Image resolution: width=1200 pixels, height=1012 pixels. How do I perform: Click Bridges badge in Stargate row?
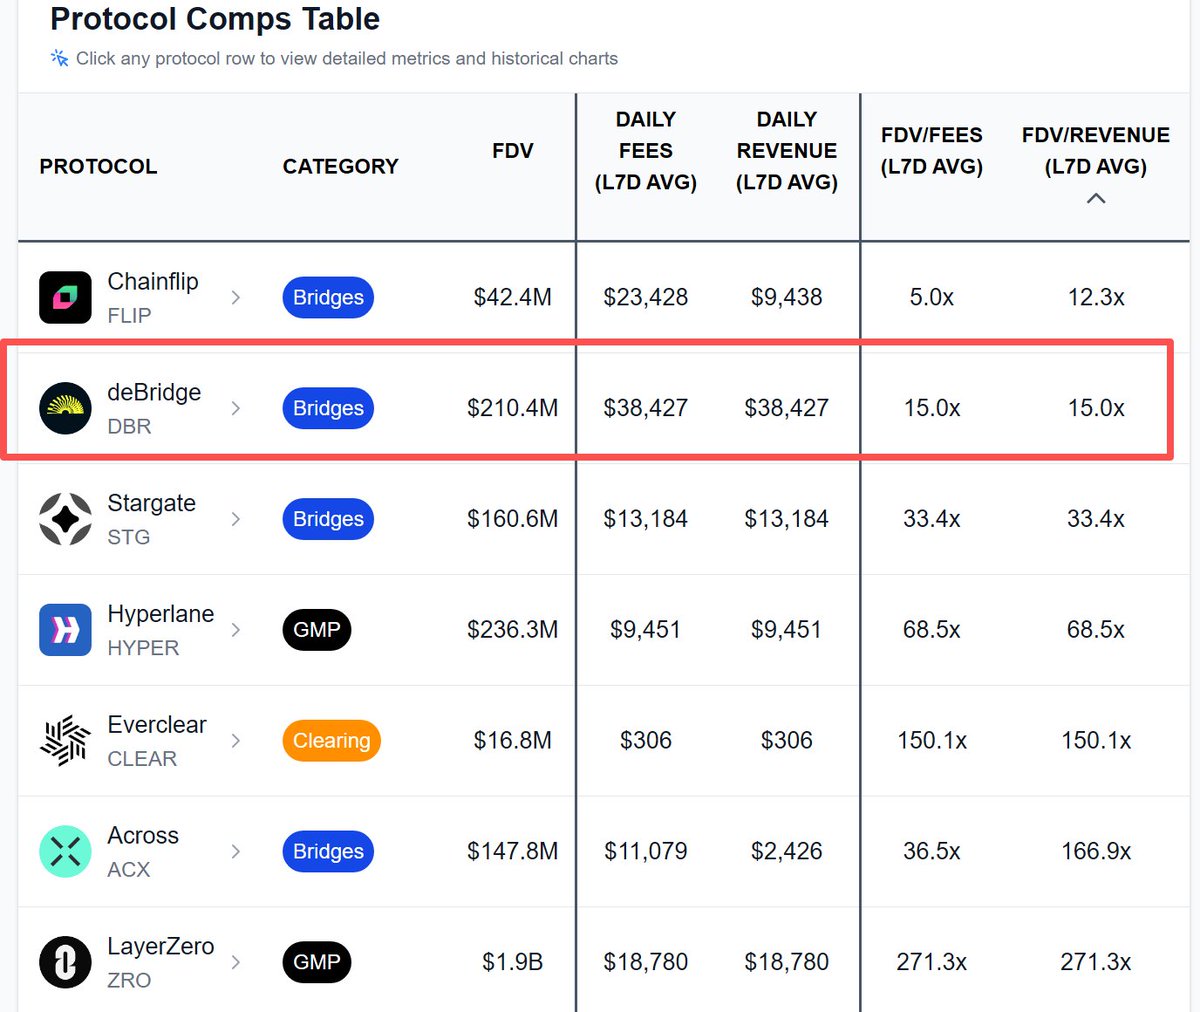328,519
